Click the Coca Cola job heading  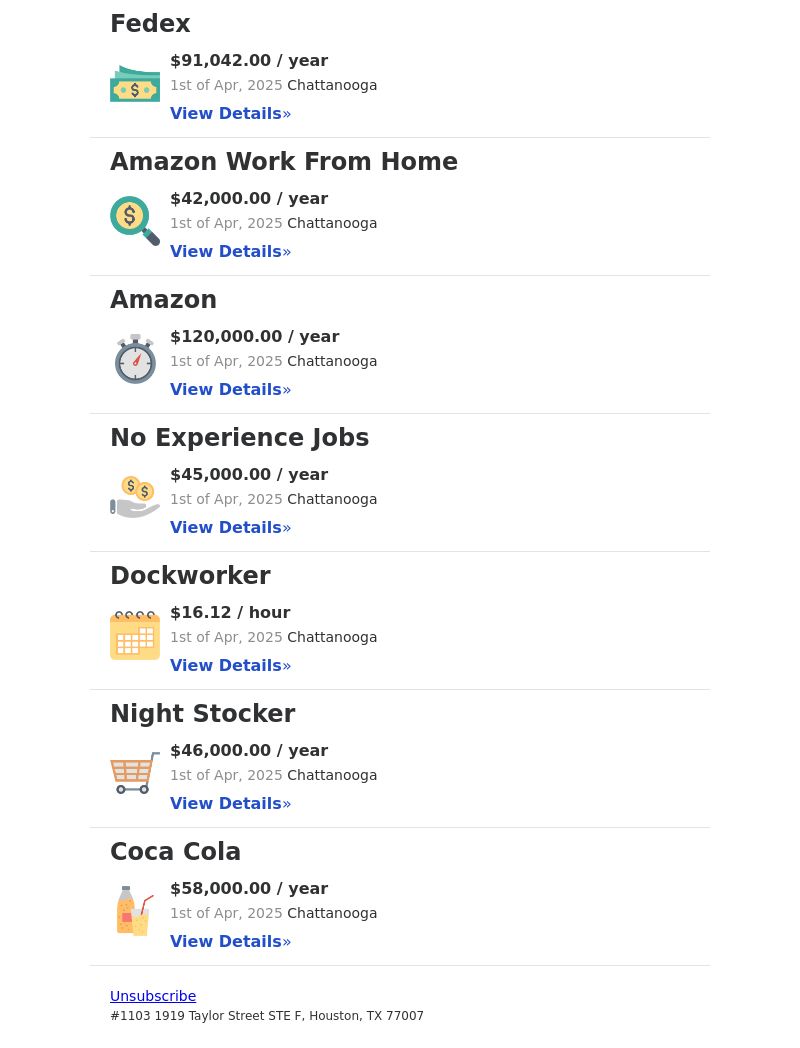click(175, 852)
